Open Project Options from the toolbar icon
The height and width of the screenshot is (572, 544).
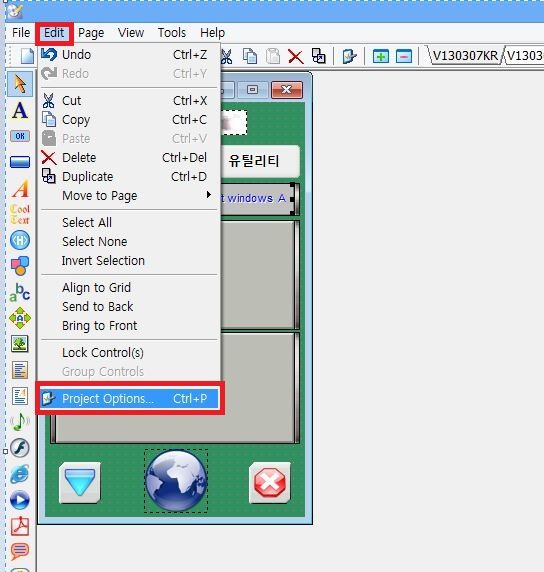click(349, 57)
